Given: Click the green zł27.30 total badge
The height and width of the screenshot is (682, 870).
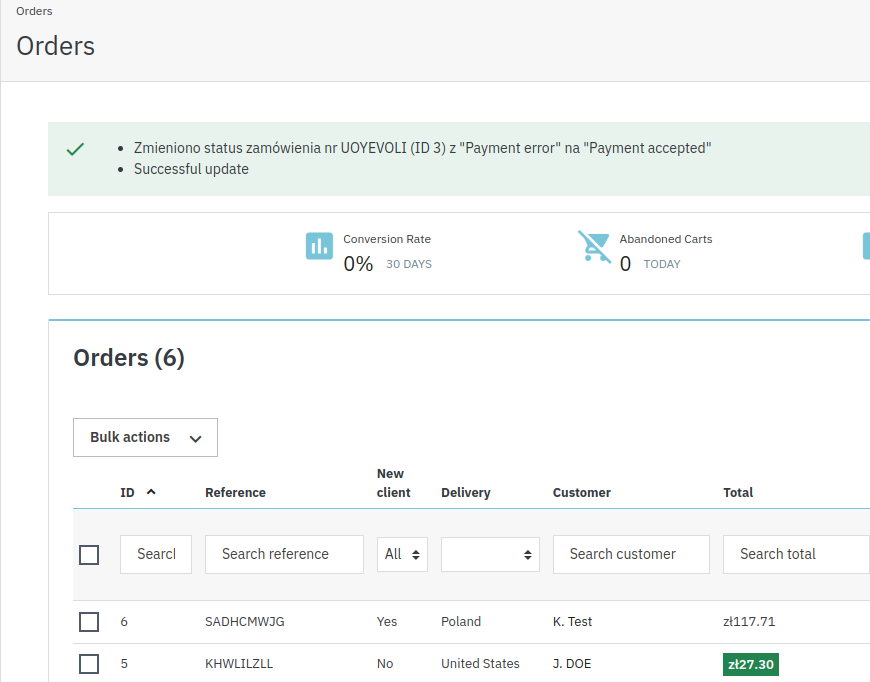Looking at the screenshot, I should [751, 664].
